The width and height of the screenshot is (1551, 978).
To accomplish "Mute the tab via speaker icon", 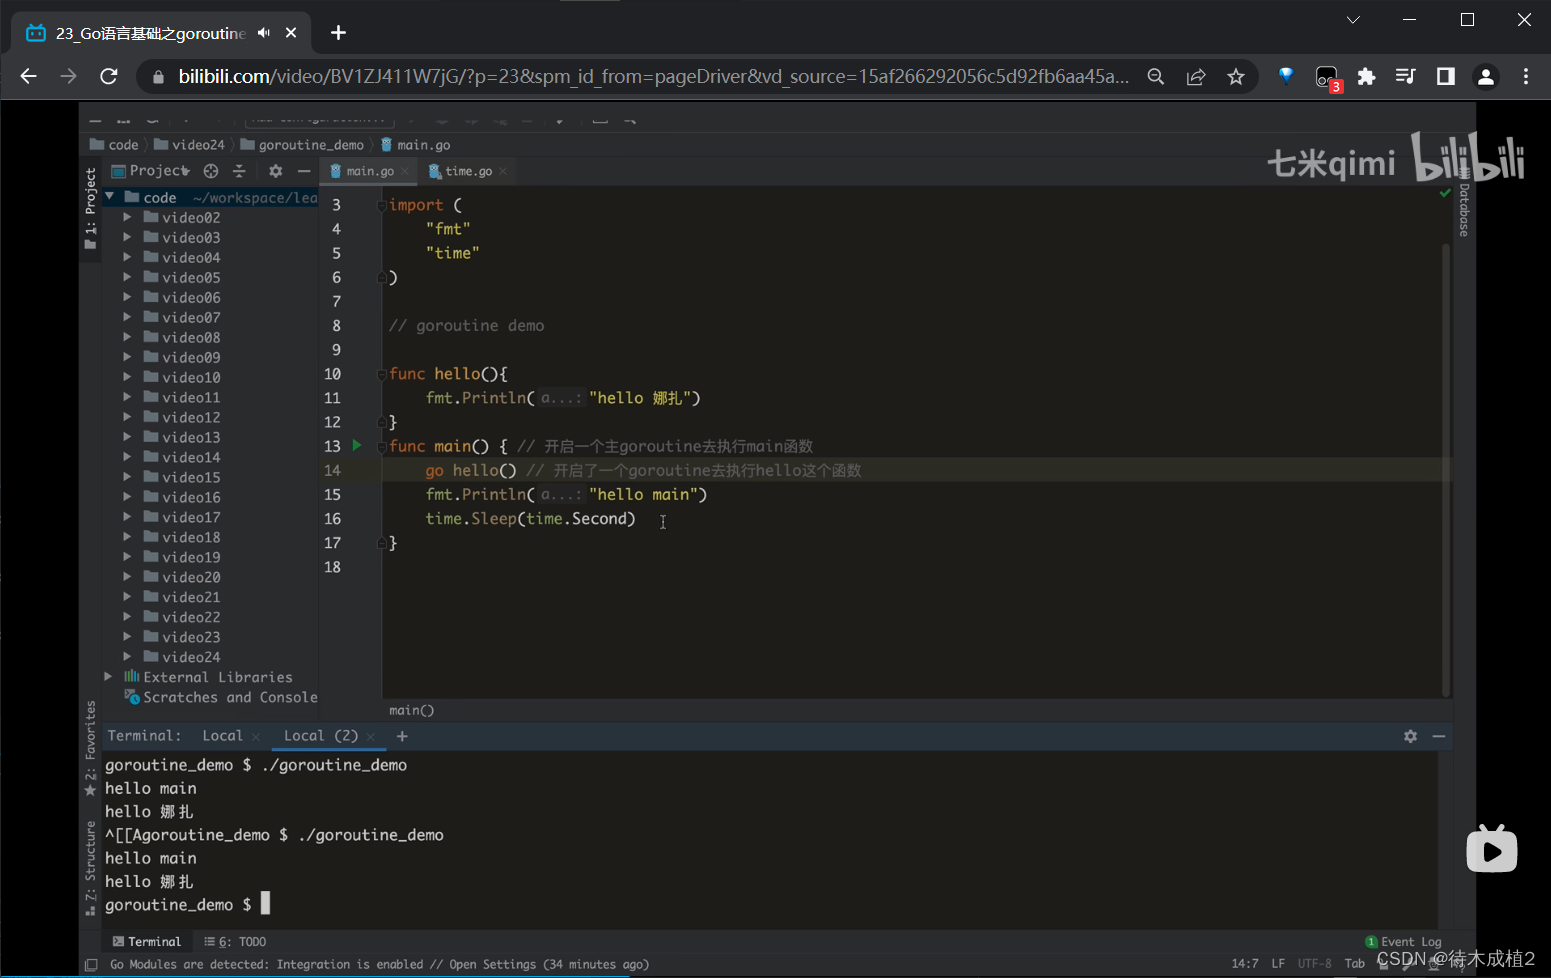I will [x=263, y=33].
